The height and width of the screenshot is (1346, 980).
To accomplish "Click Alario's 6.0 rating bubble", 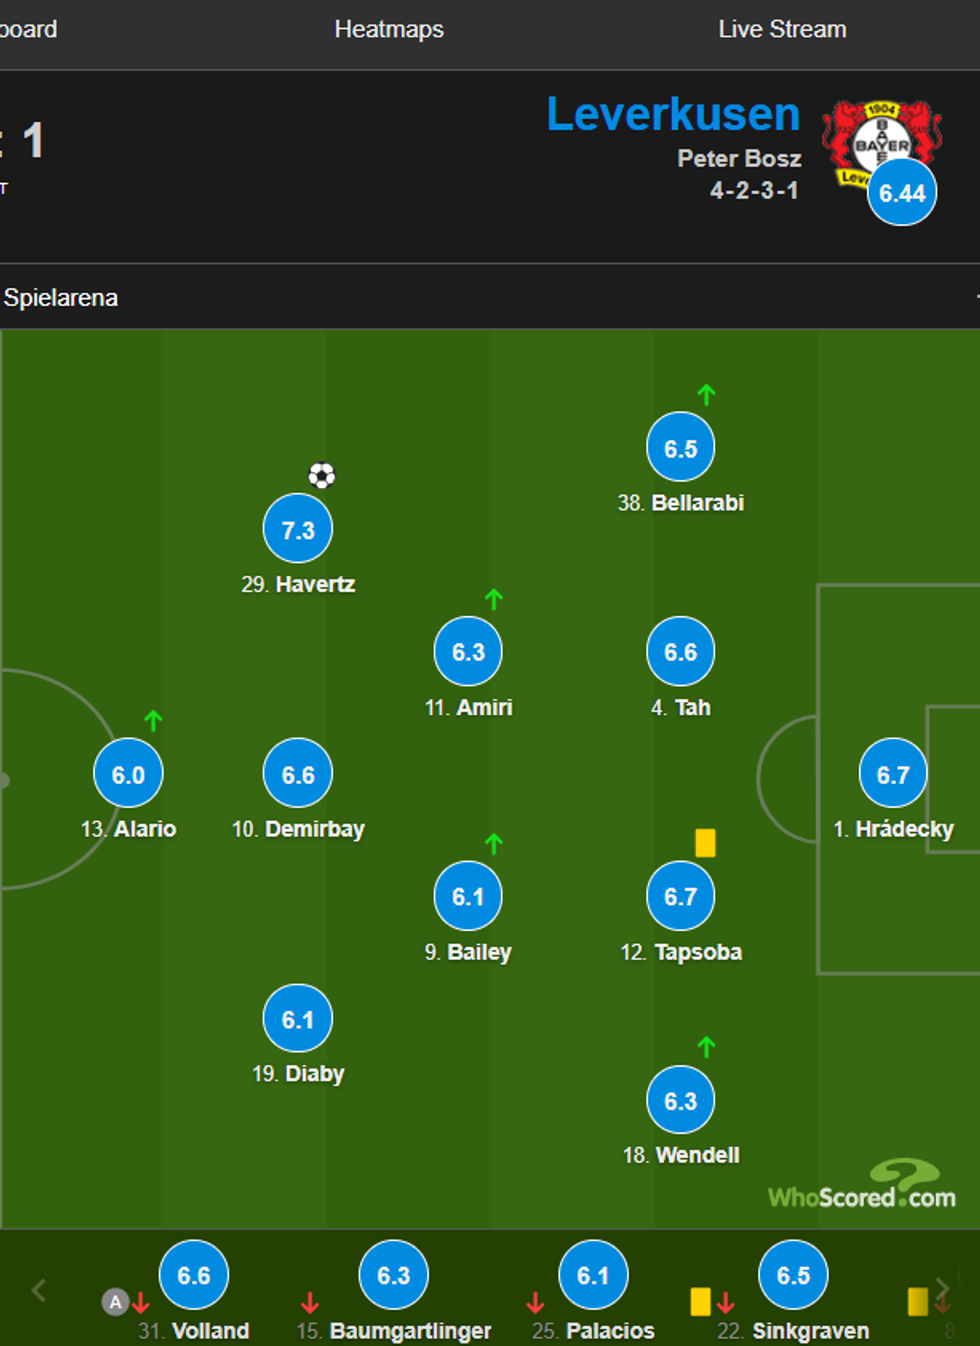I will (128, 774).
